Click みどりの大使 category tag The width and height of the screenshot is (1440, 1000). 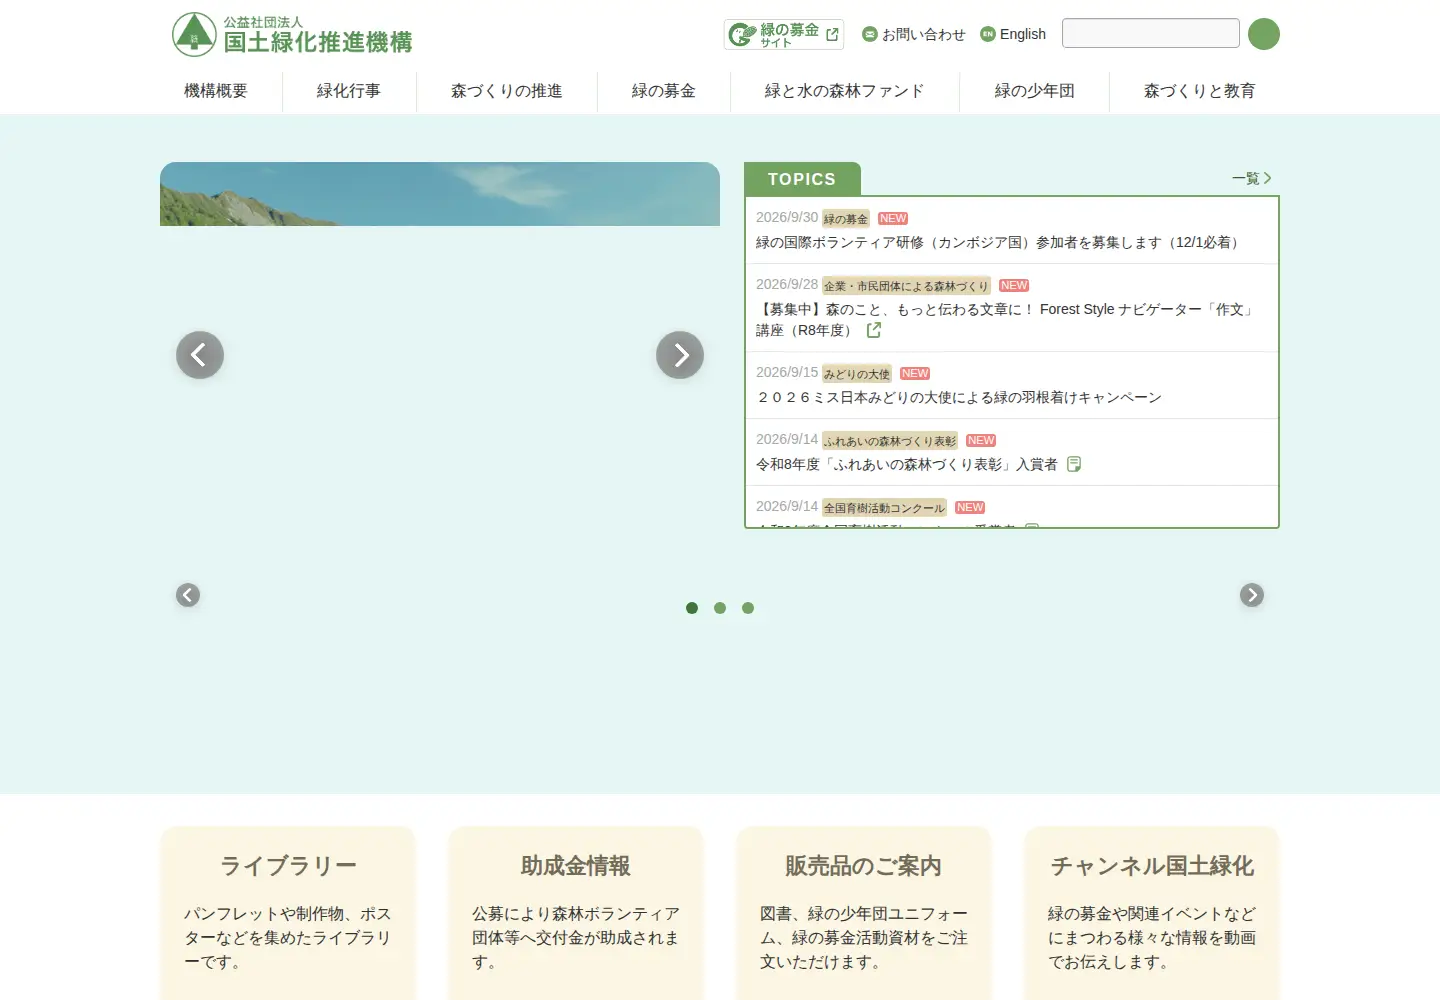pos(857,373)
